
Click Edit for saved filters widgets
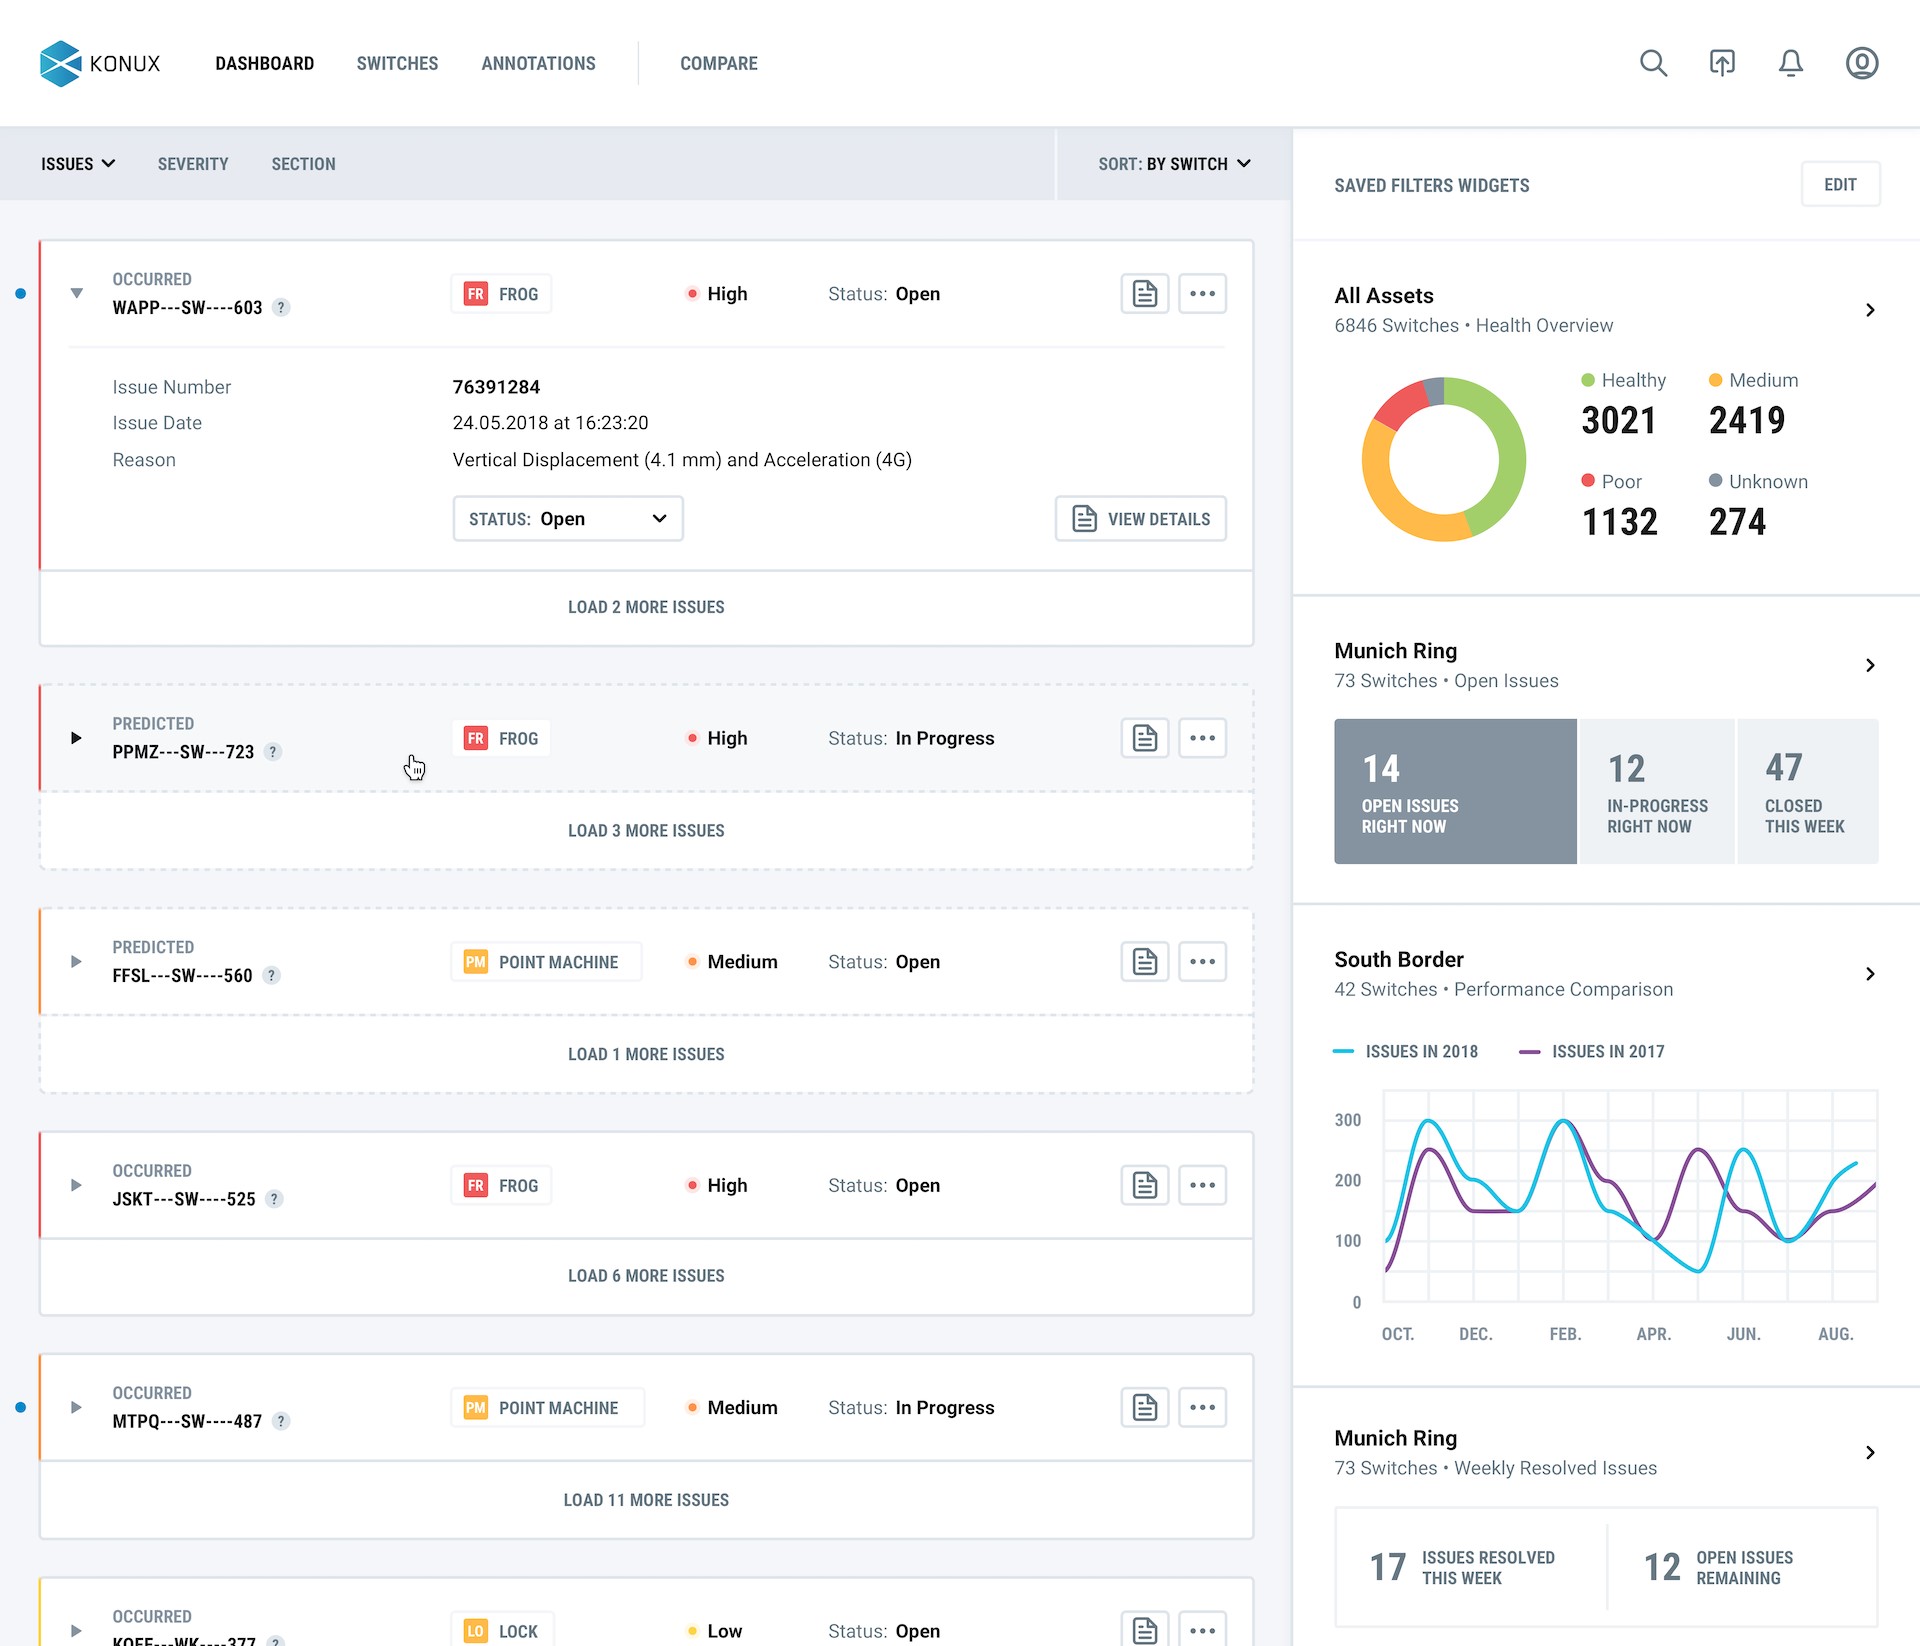click(x=1839, y=185)
